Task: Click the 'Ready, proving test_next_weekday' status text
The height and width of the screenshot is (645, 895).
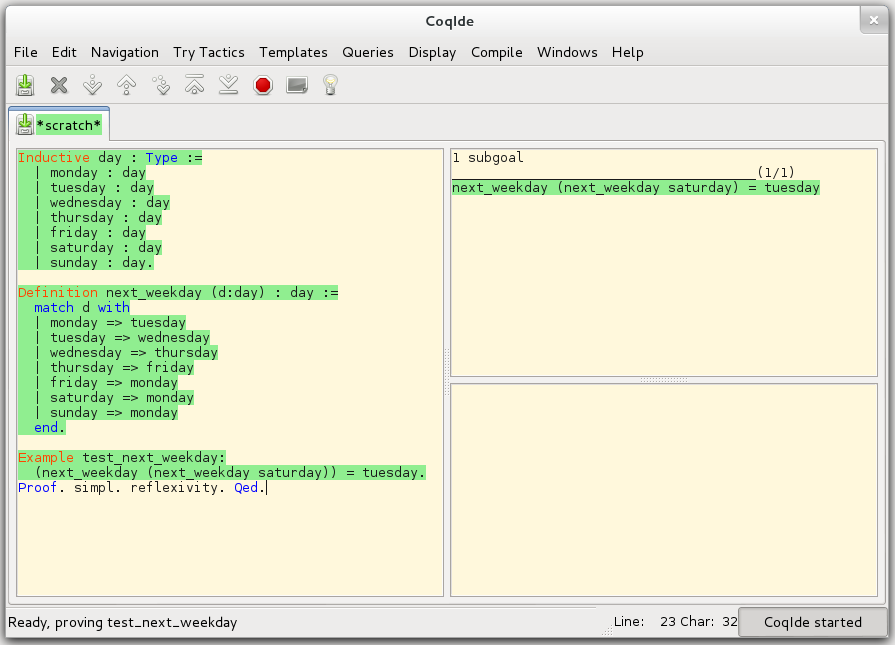Action: [x=123, y=622]
